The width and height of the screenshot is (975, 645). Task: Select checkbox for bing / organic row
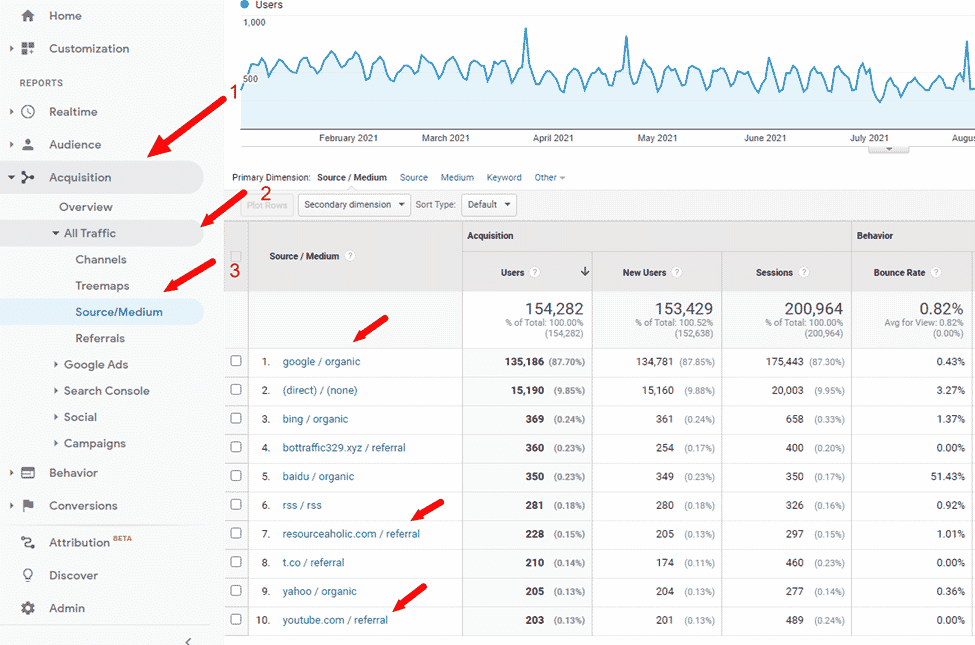point(236,419)
